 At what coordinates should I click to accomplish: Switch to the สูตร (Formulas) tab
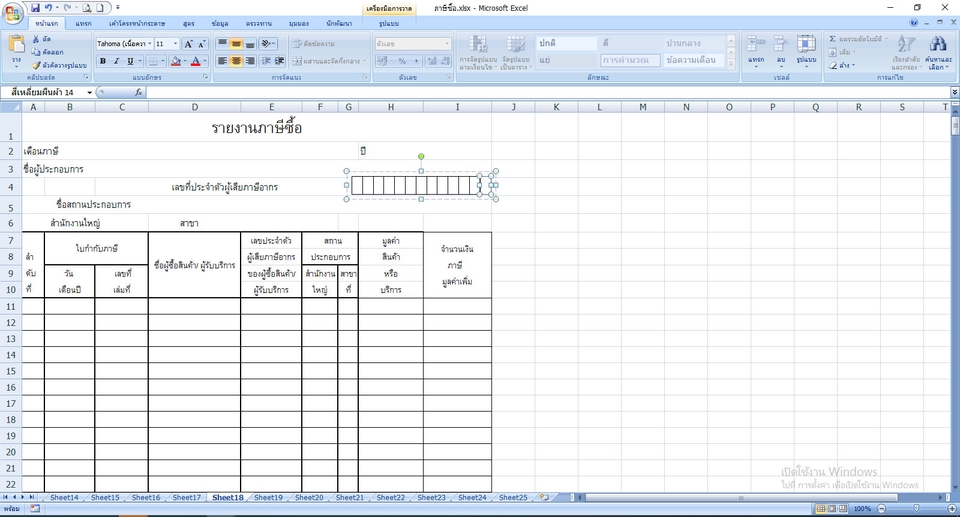click(189, 23)
